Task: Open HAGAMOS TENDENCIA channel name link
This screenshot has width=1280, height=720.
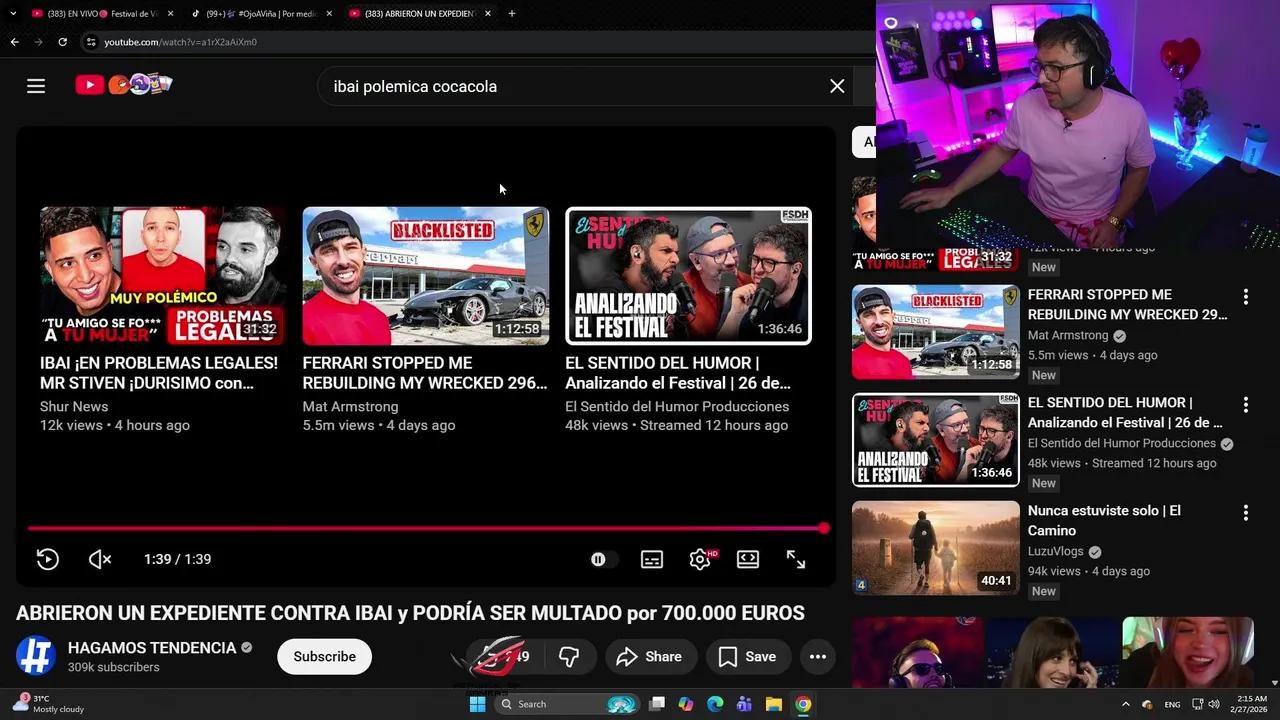Action: pos(152,648)
